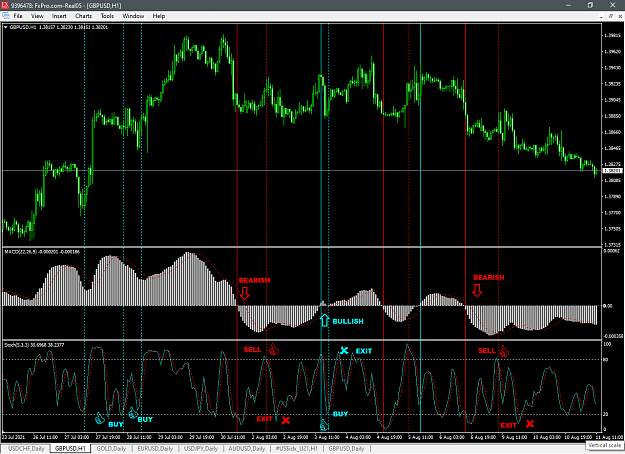The image size is (625, 454).
Task: Select the cyan EXIT text label
Action: (x=364, y=351)
